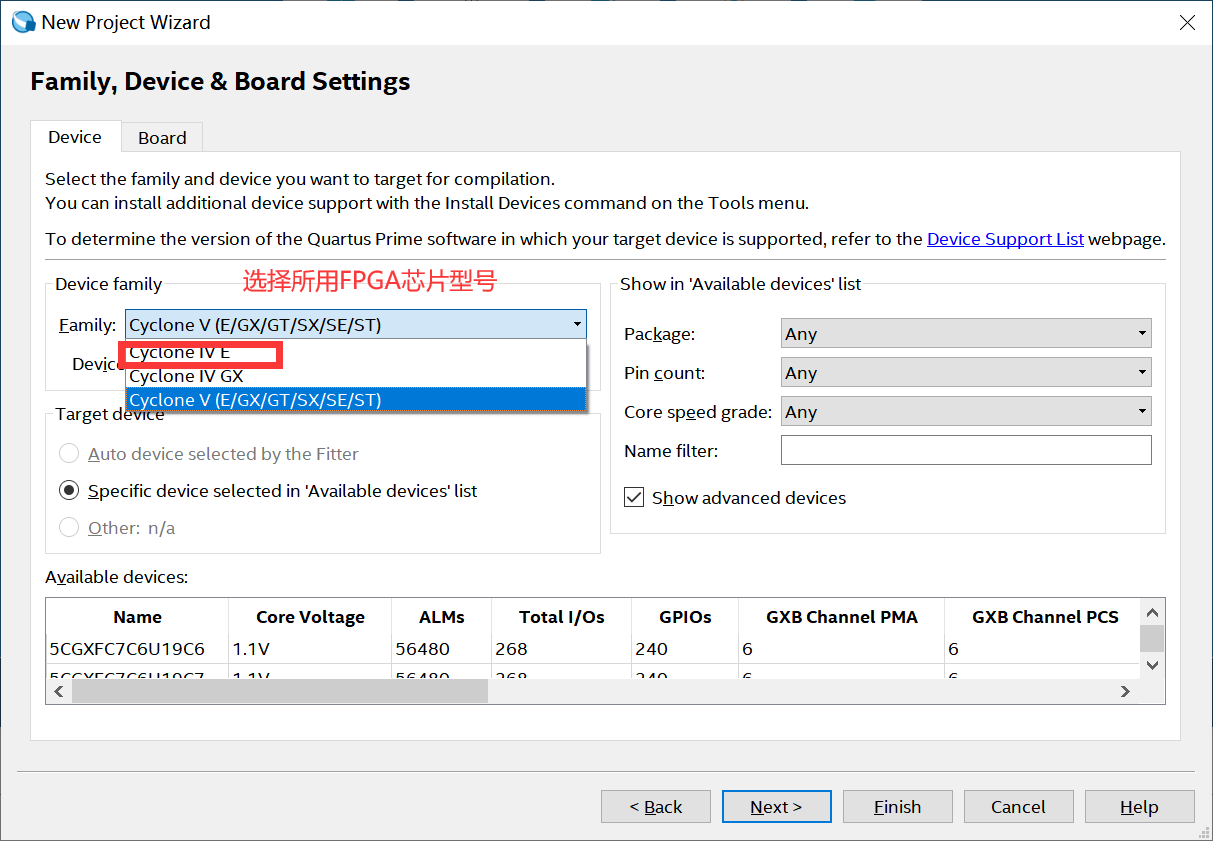The width and height of the screenshot is (1213, 841).
Task: Open the Core speed grade dropdown
Action: click(x=965, y=412)
